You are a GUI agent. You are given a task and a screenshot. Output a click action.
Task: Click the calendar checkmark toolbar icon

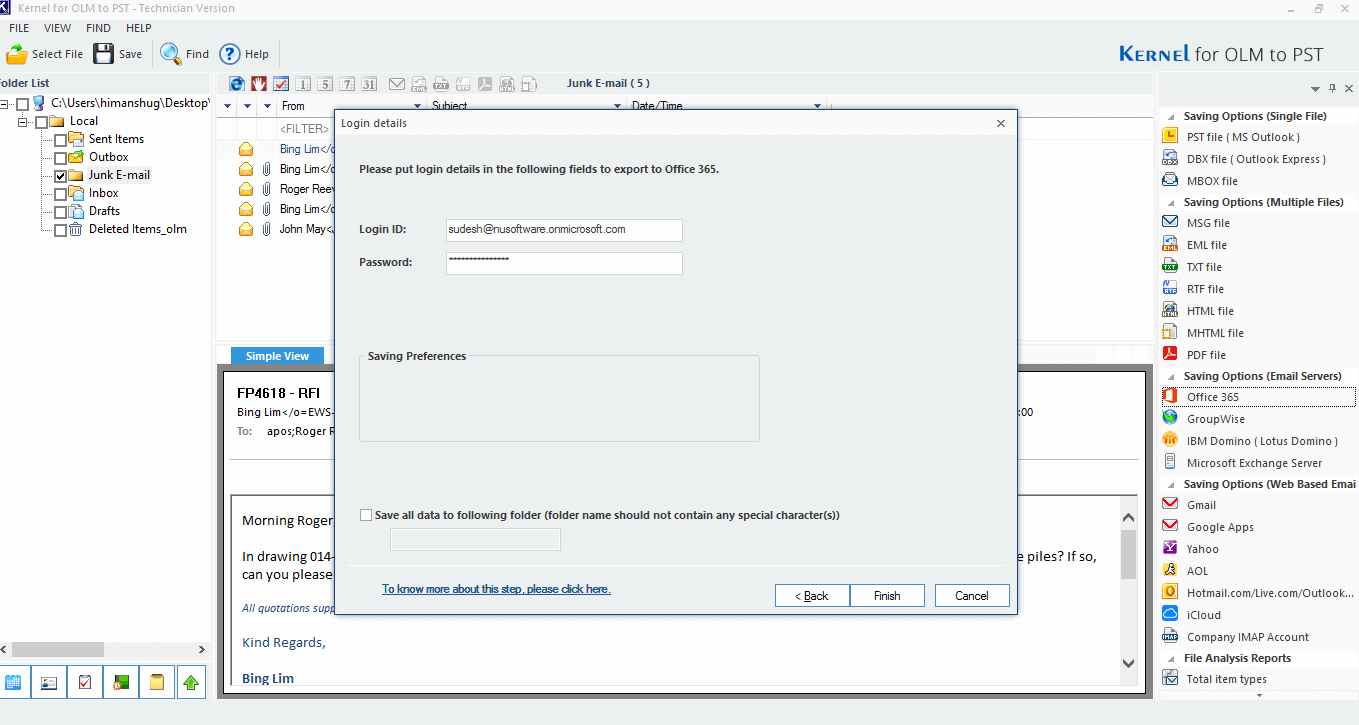coord(281,84)
